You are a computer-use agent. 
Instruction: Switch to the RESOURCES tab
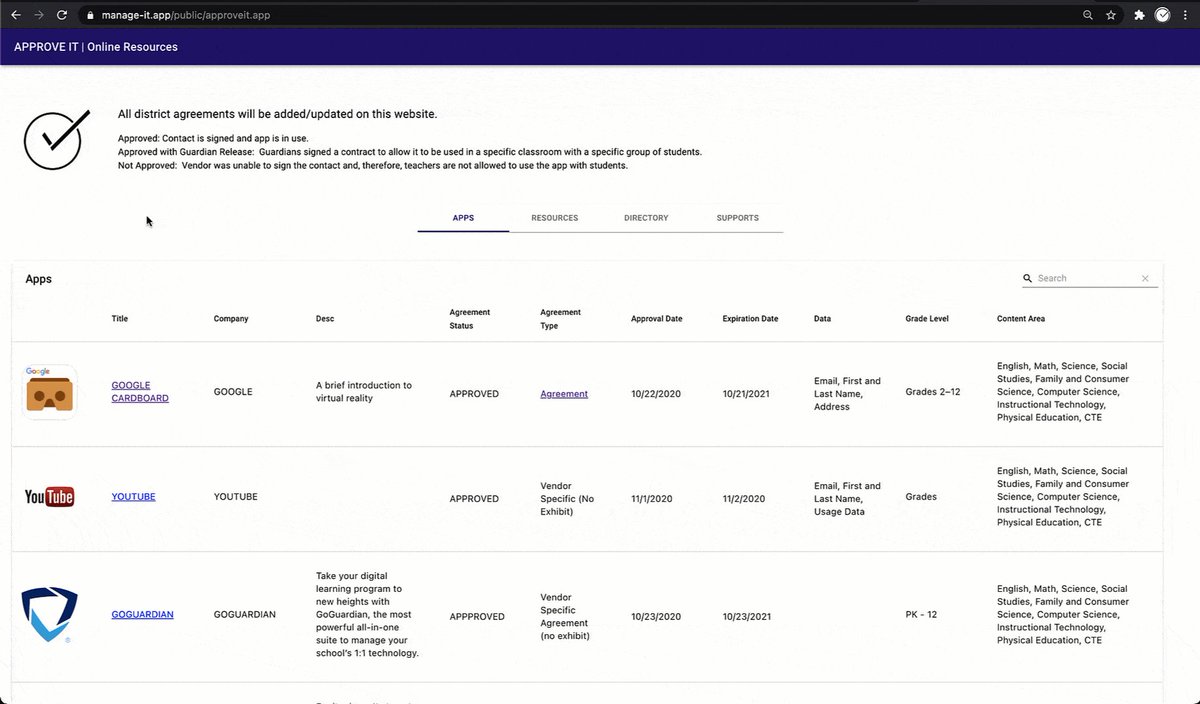[x=555, y=218]
